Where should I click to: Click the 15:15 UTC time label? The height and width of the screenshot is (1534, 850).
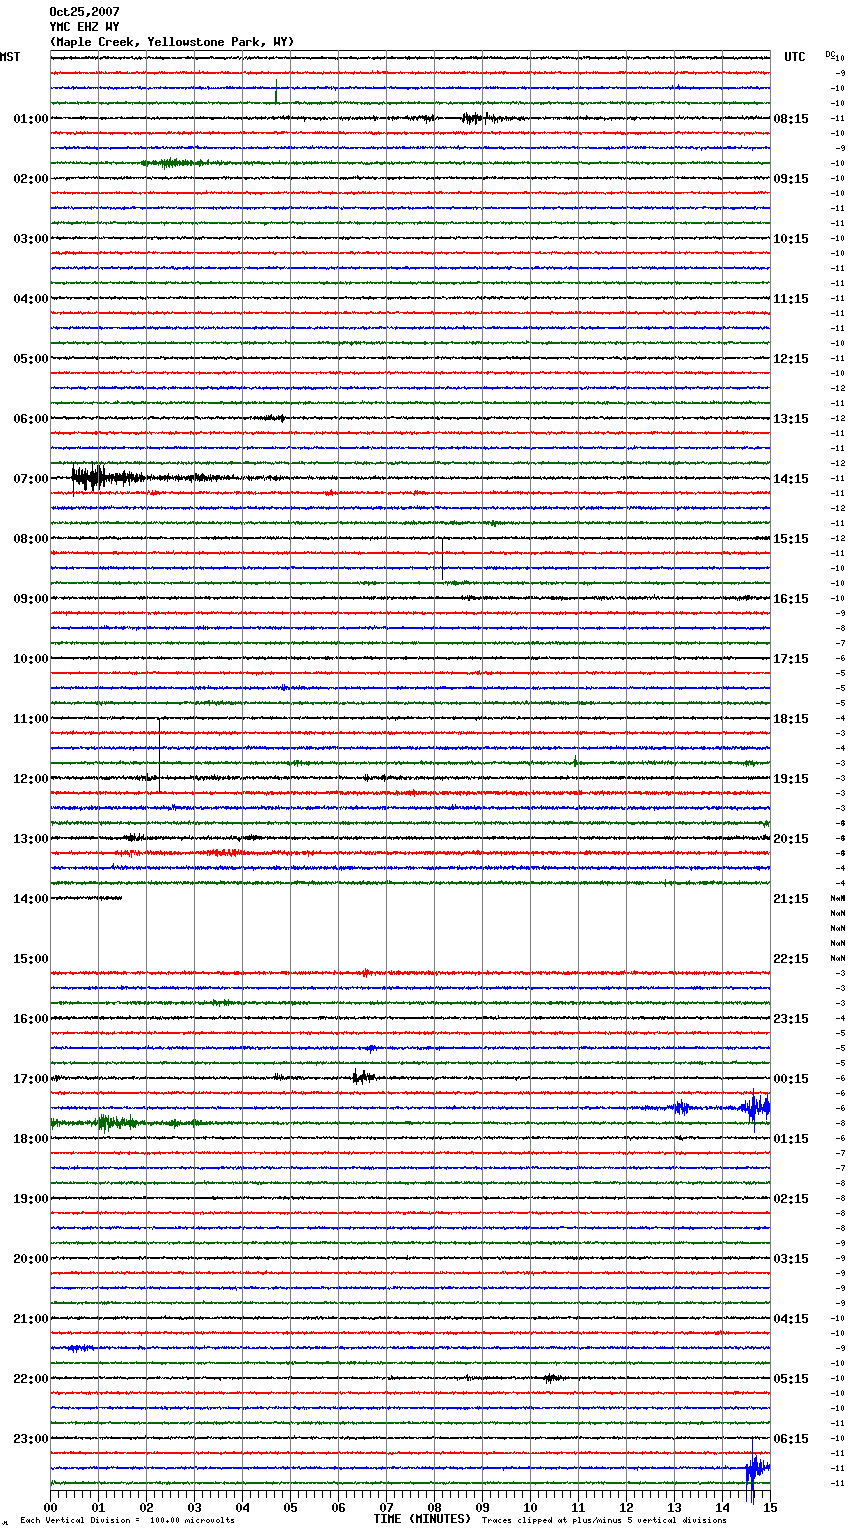click(791, 539)
